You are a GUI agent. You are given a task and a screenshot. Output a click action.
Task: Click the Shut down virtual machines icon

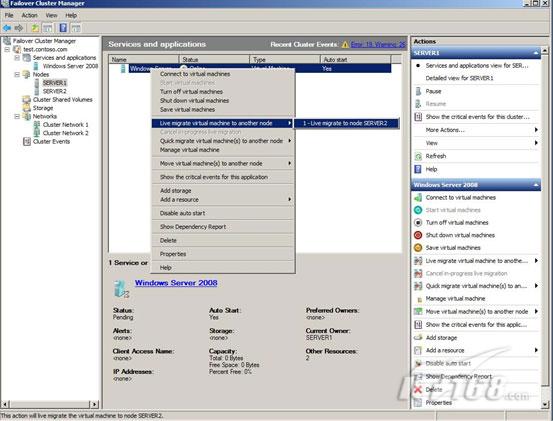tap(418, 235)
